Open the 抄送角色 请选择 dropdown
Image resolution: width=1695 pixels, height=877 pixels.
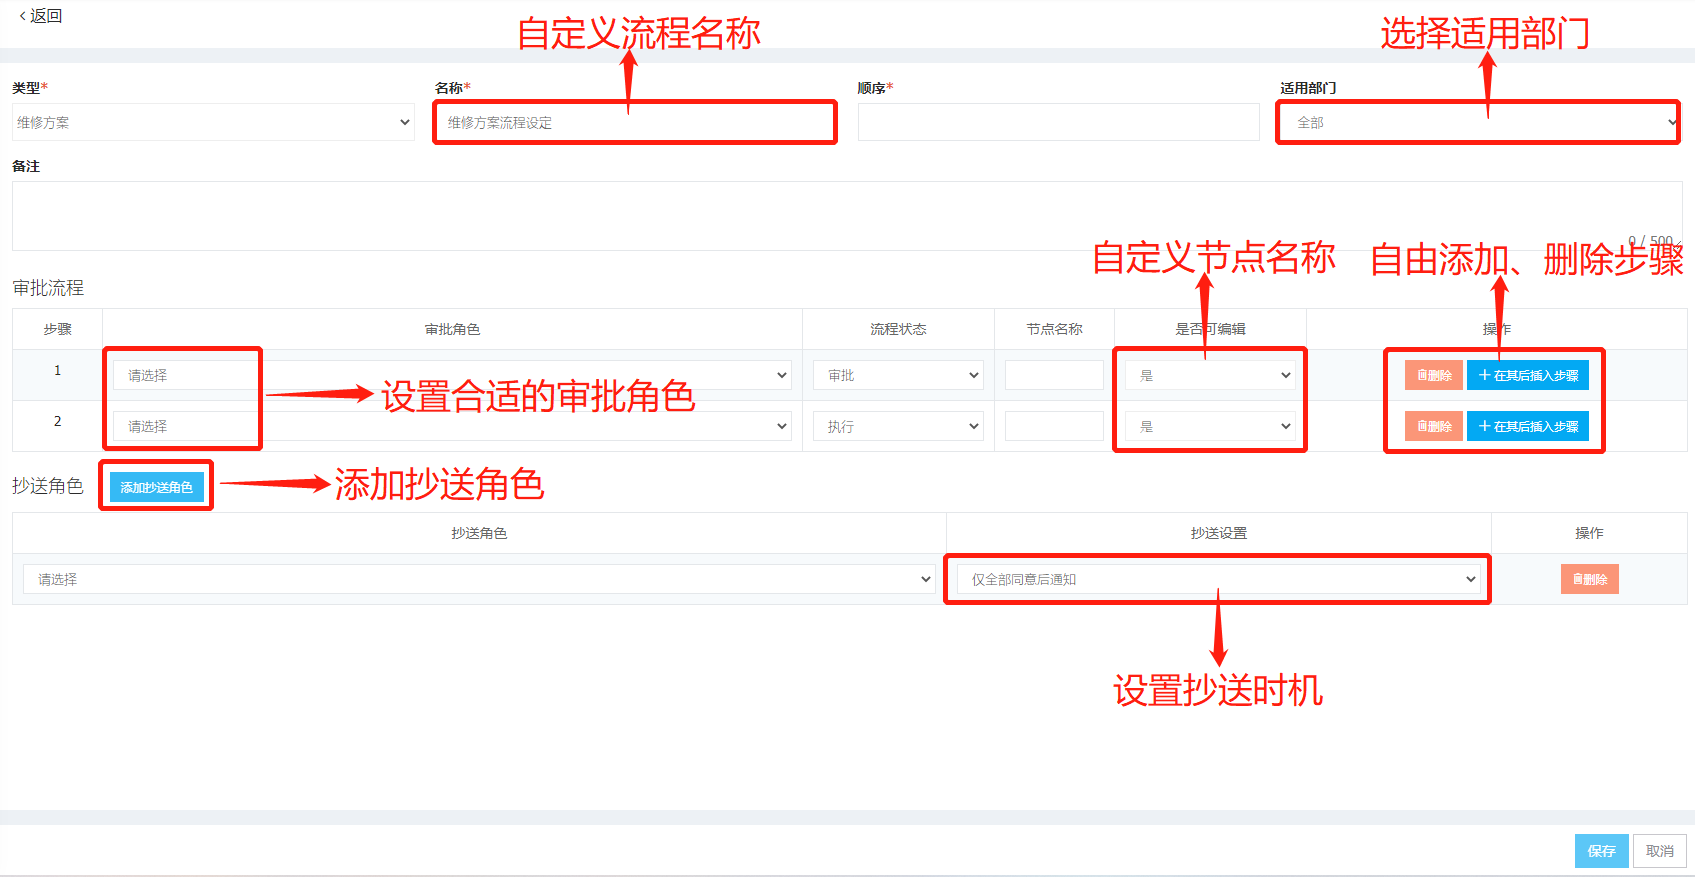(x=479, y=579)
